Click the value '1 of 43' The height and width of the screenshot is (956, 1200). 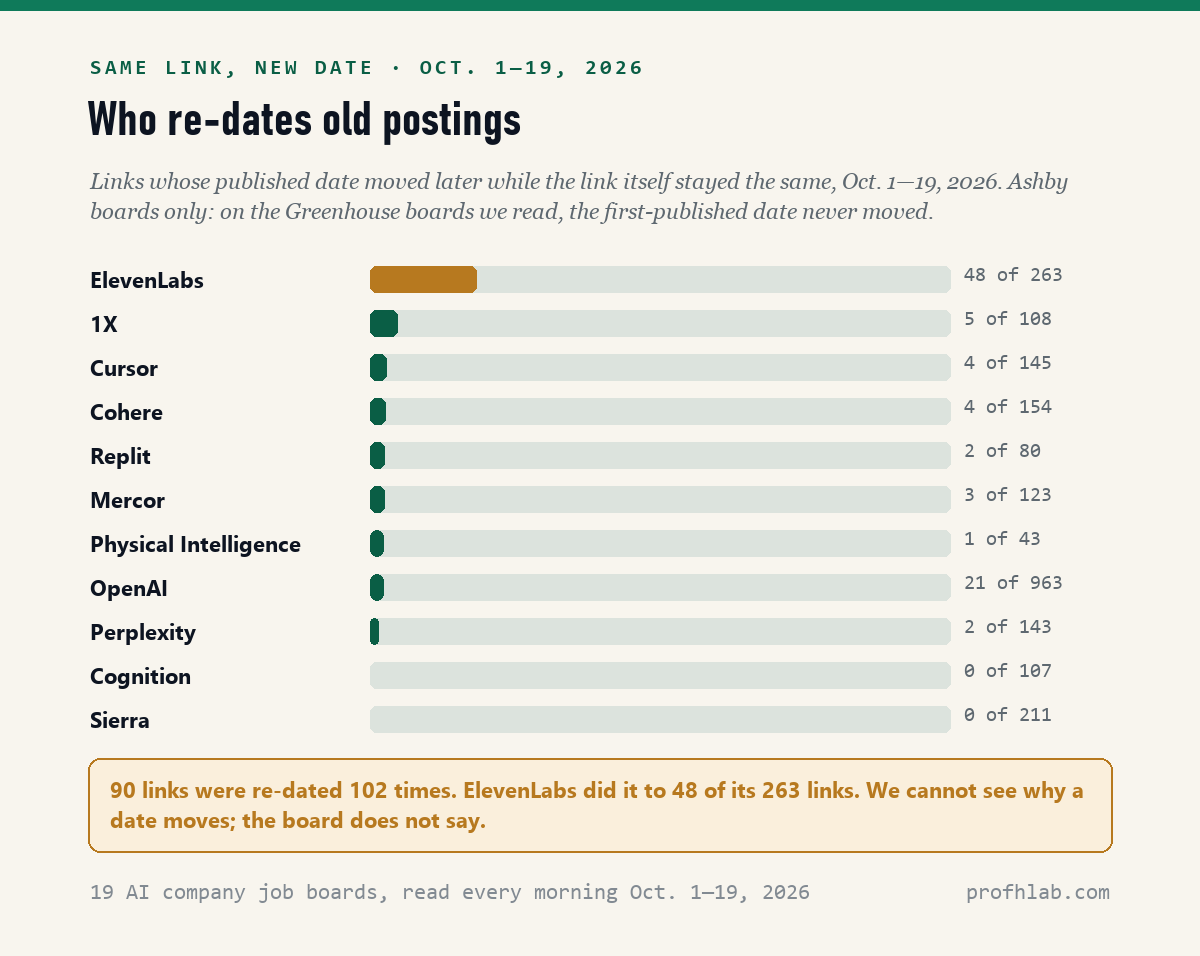(1002, 539)
